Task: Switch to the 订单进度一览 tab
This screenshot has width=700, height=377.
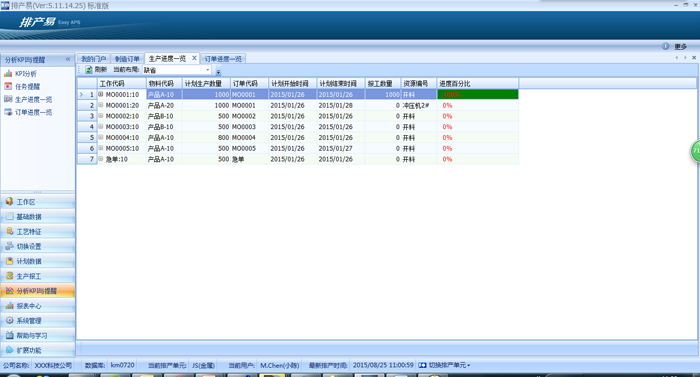Action: (x=223, y=59)
